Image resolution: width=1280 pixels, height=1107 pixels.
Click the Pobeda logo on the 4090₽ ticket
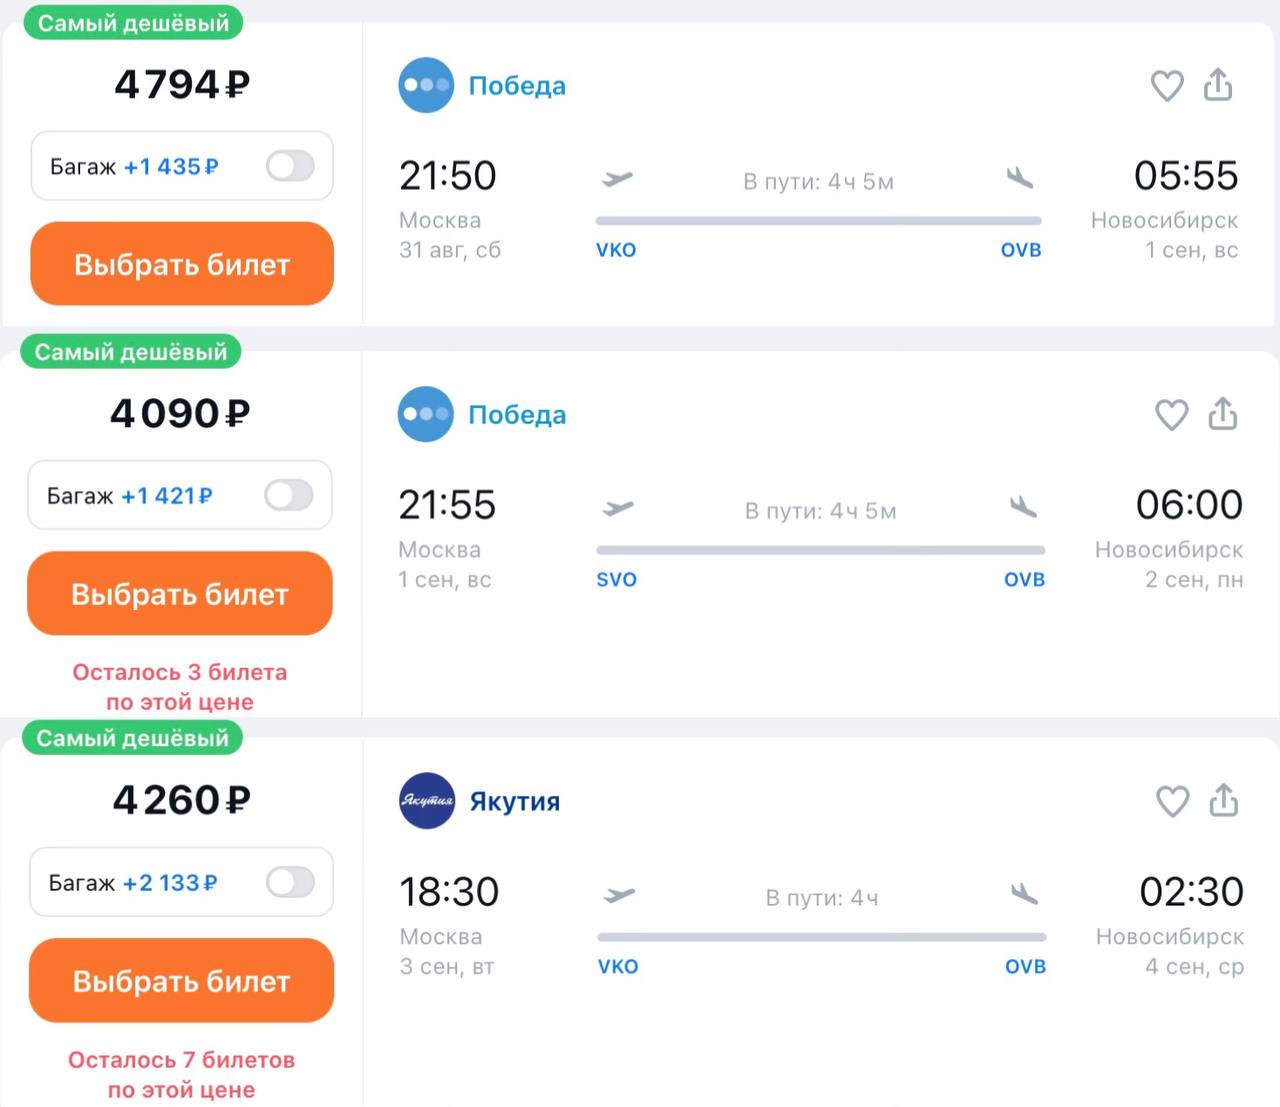[x=426, y=414]
